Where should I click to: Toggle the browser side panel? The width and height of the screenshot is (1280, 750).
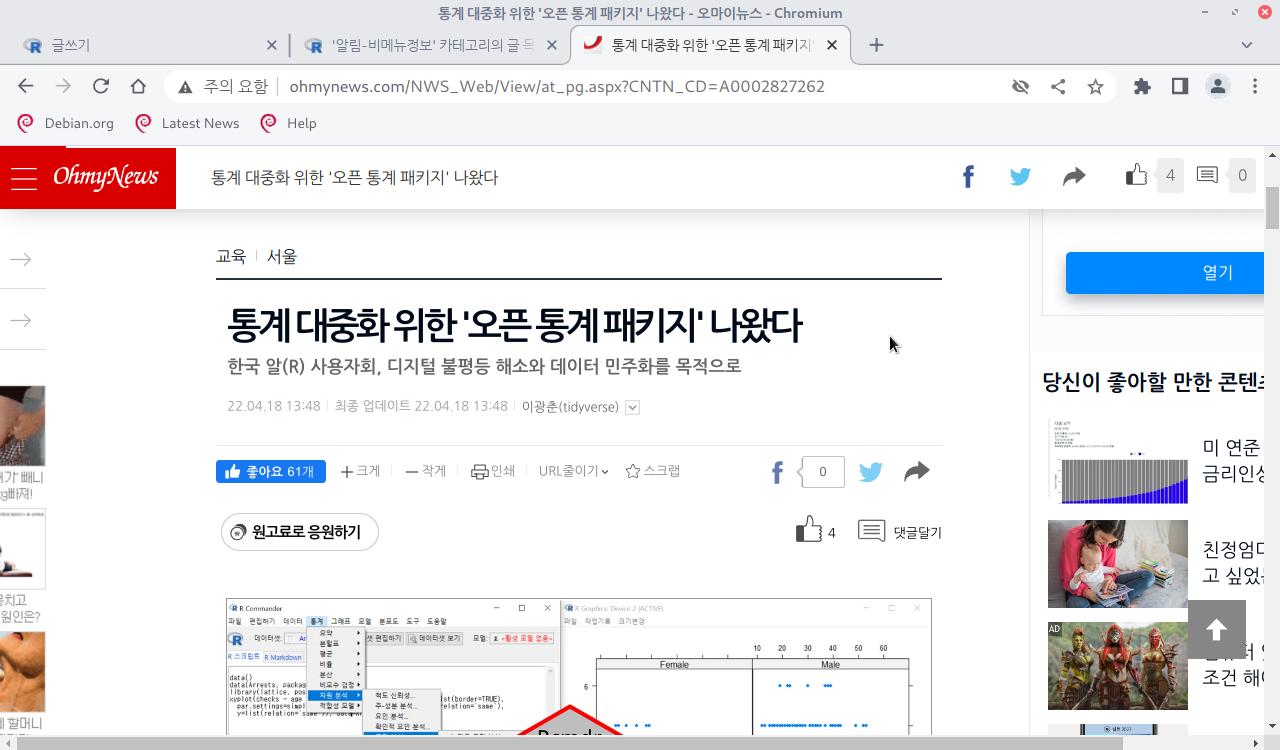pos(1180,86)
